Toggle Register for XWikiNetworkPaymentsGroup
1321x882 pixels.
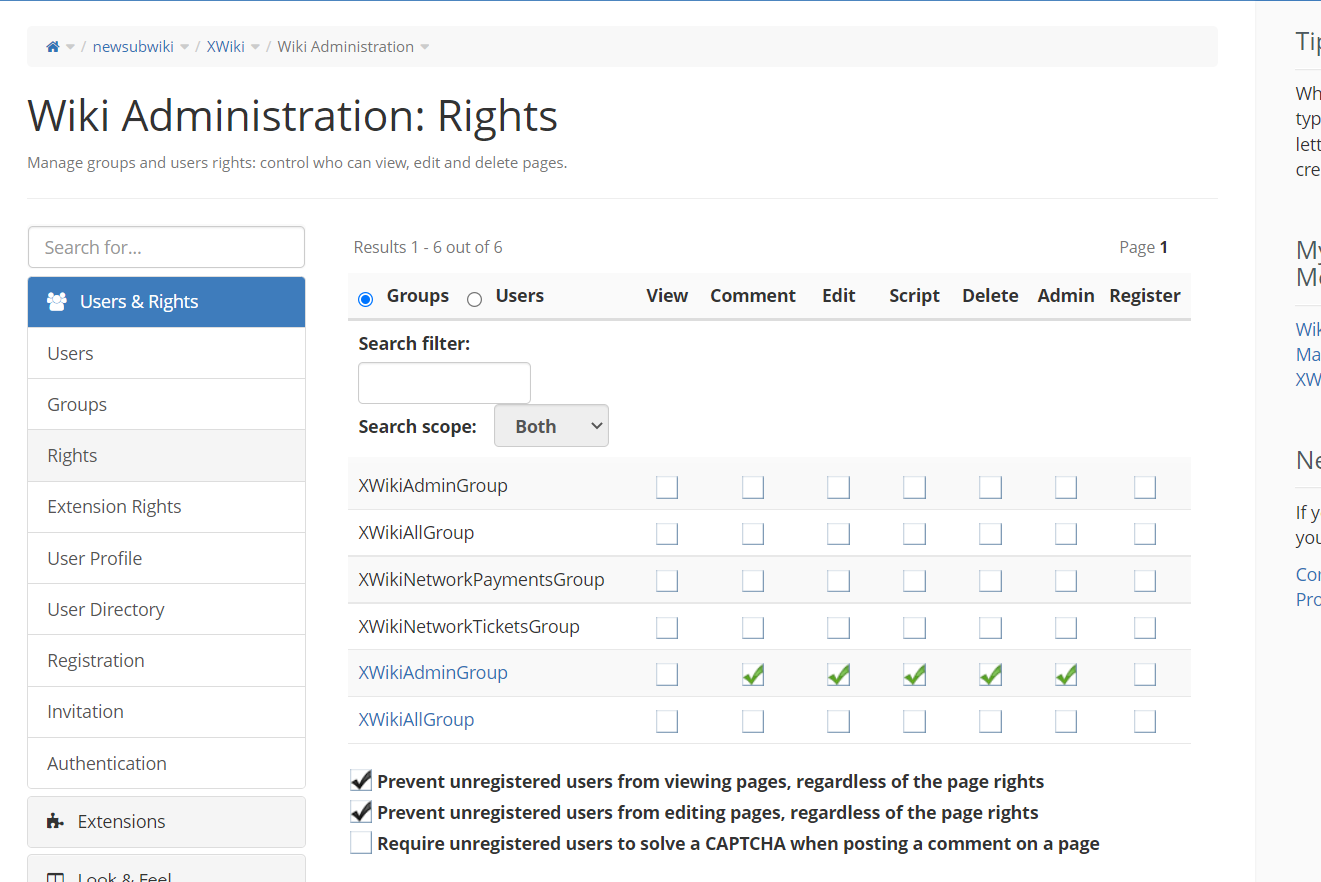[x=1145, y=580]
